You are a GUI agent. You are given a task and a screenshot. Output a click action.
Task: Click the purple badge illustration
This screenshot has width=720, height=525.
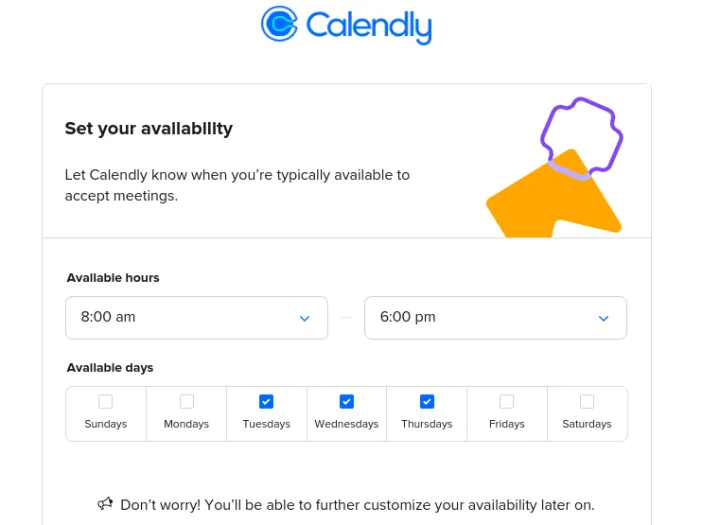(x=581, y=137)
